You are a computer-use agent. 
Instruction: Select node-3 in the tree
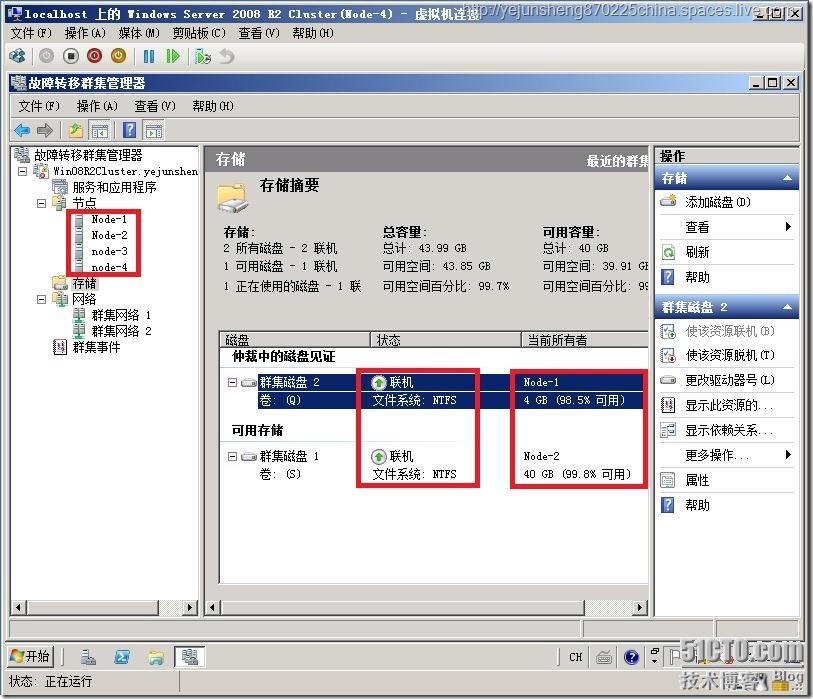[x=109, y=251]
